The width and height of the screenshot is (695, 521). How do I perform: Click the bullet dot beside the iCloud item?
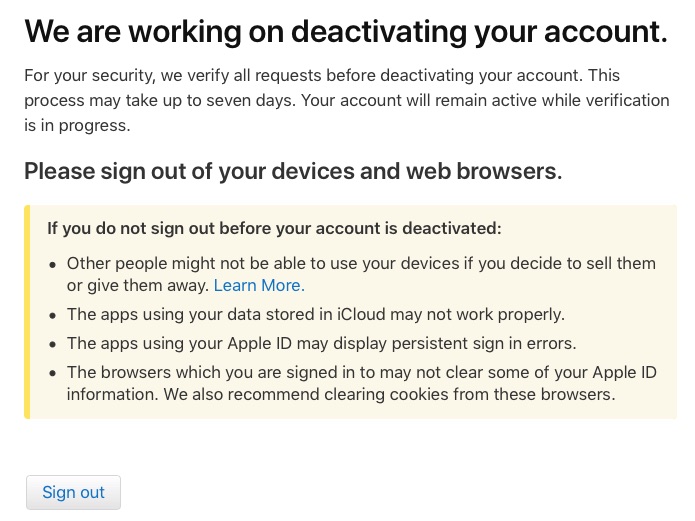[53, 315]
